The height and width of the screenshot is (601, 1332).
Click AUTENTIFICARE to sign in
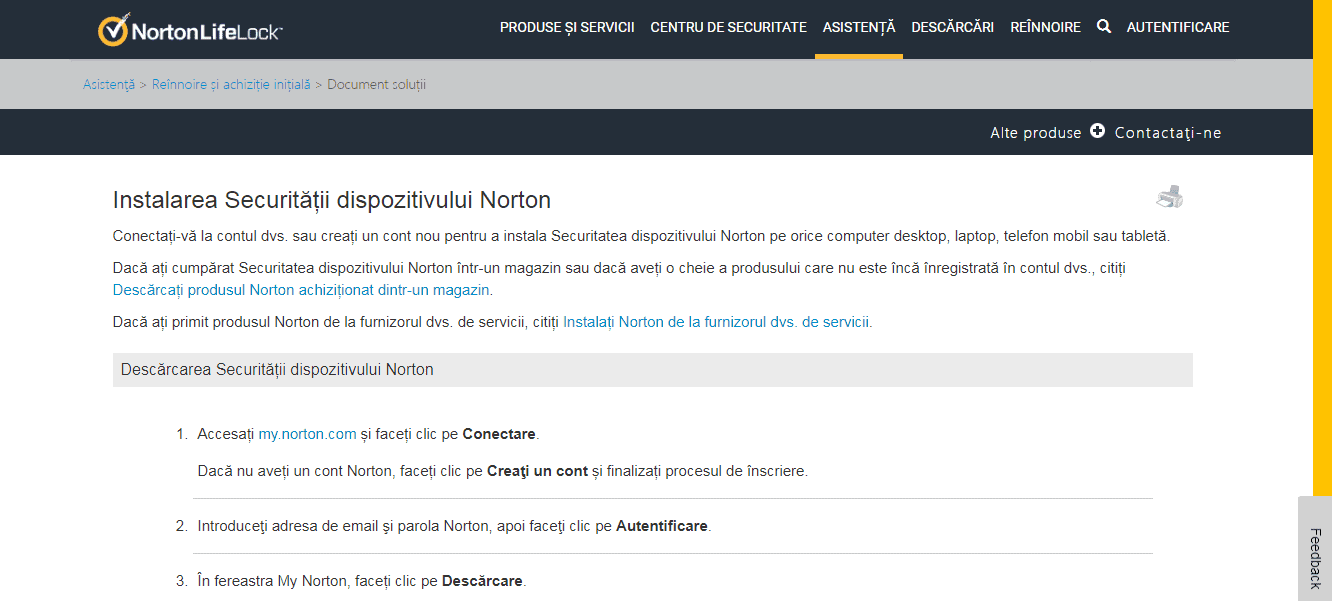(1178, 28)
